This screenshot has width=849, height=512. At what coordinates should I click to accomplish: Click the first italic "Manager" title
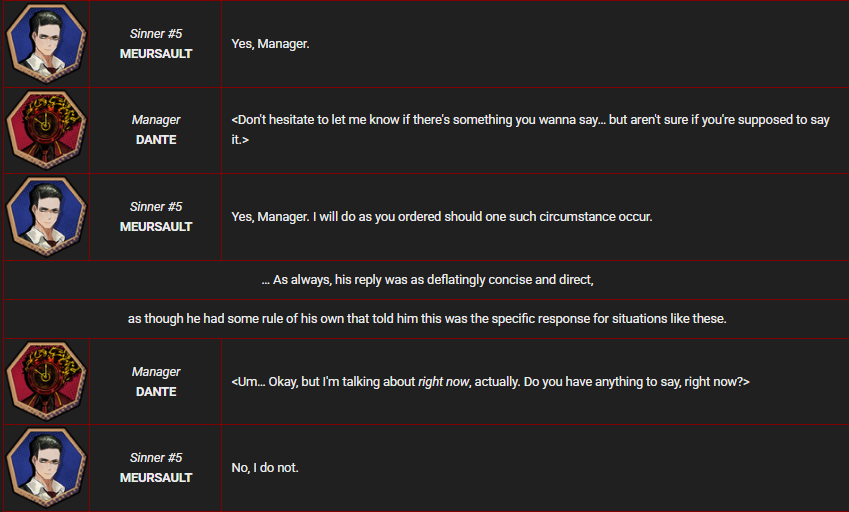click(x=156, y=120)
